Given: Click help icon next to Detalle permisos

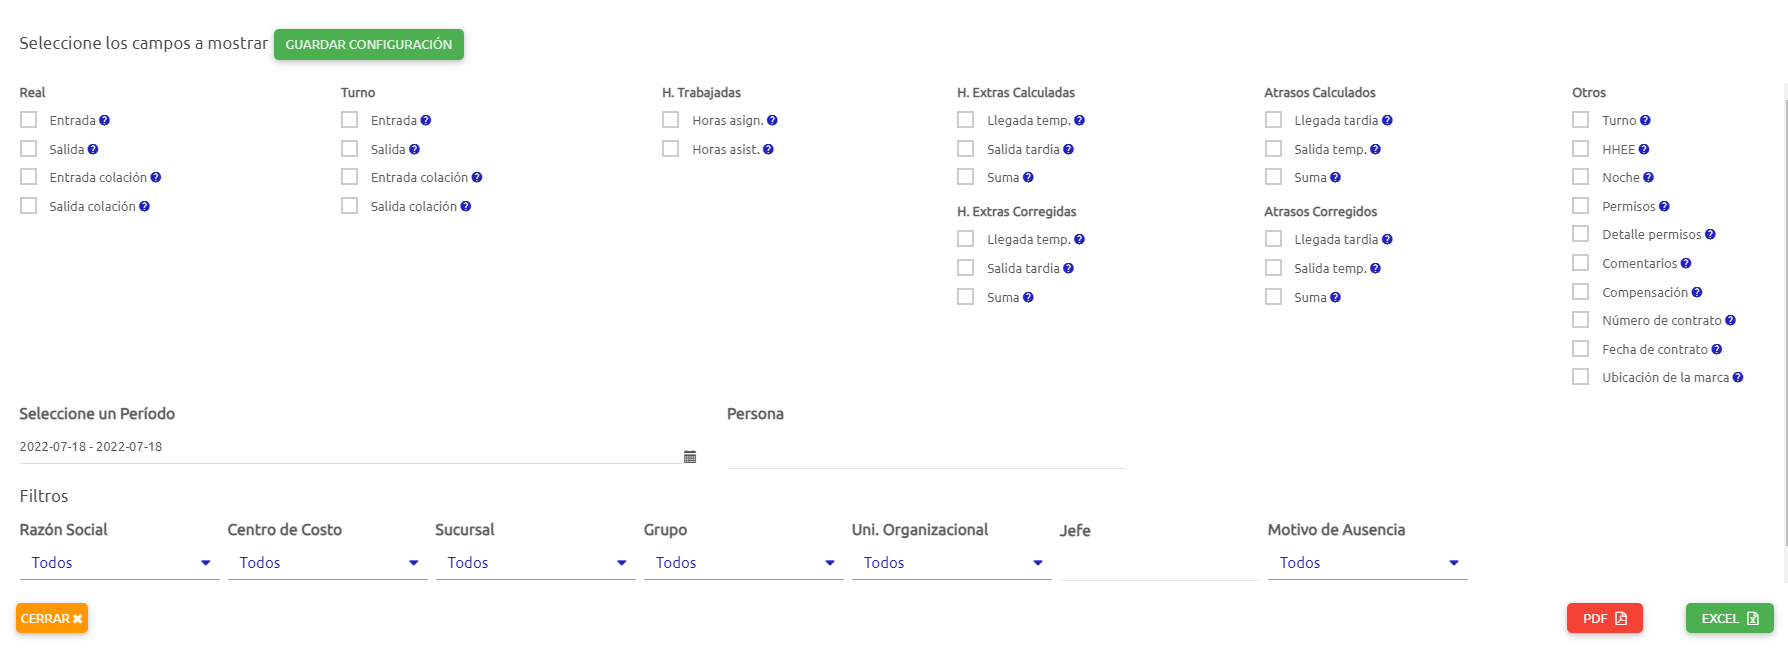Looking at the screenshot, I should (1710, 235).
